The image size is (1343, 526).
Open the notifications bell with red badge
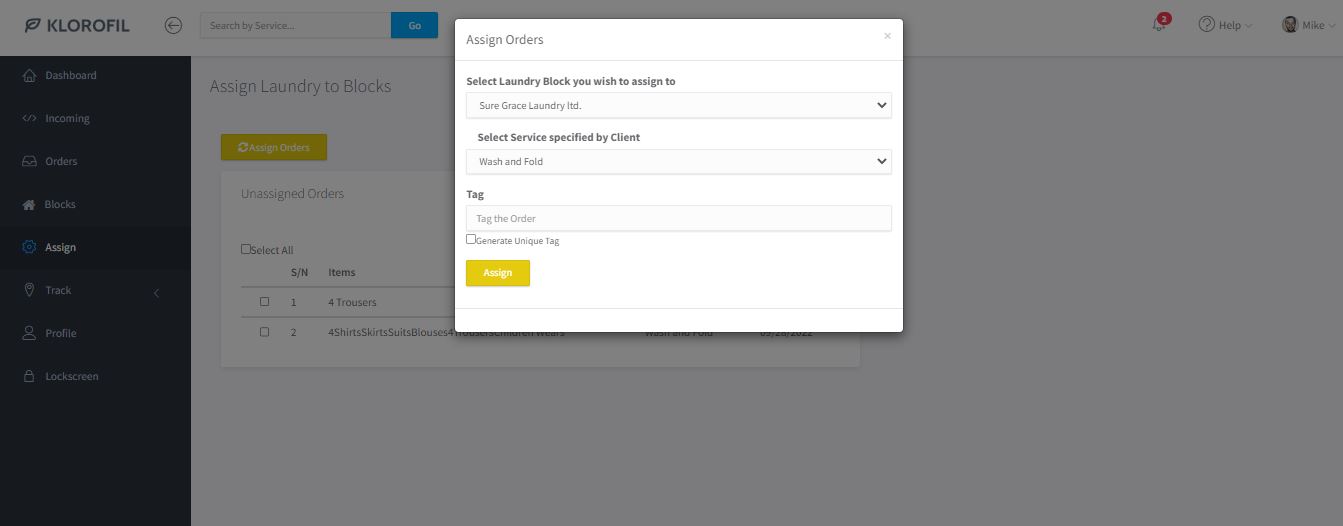[1160, 24]
